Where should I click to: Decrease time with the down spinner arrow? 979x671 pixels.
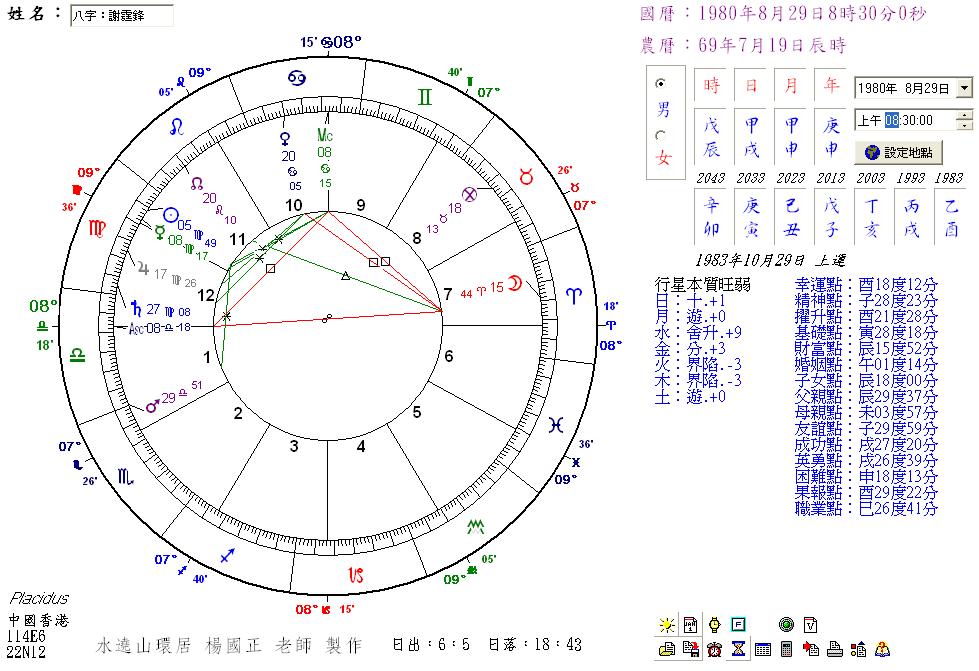(x=964, y=125)
